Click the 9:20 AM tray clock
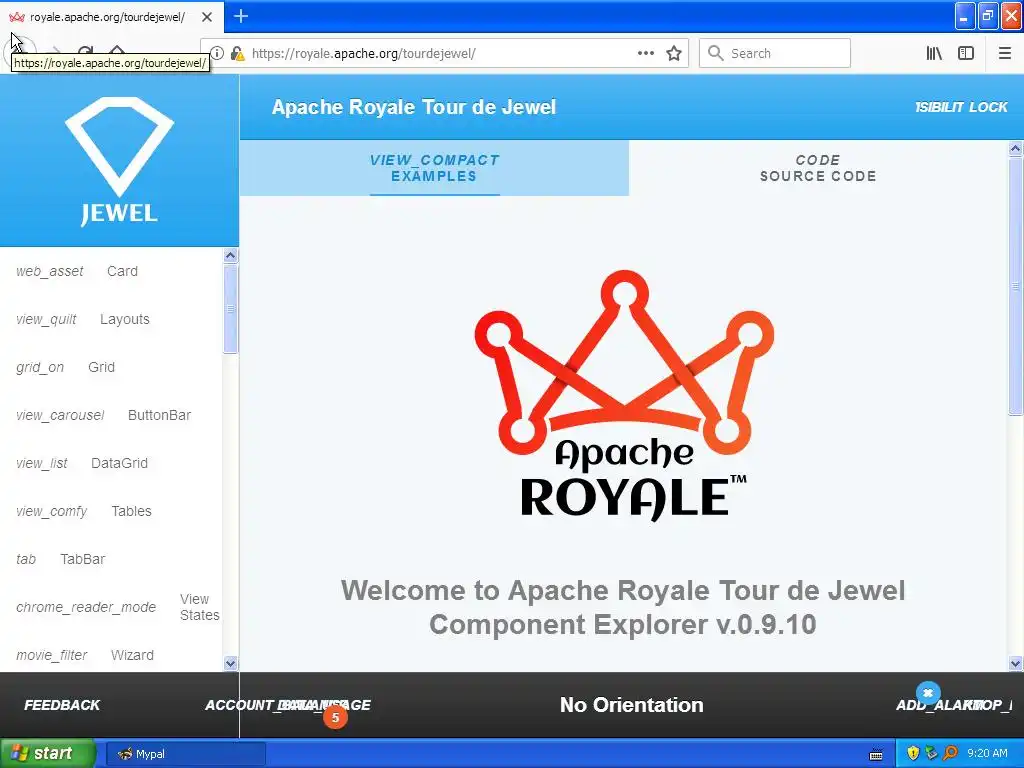 tap(987, 753)
